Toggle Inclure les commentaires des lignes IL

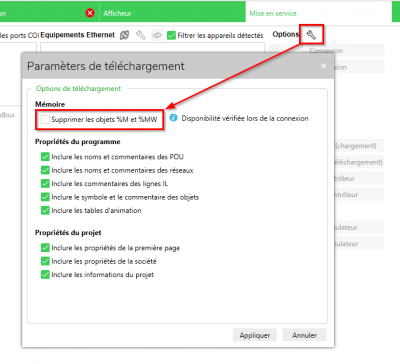click(x=45, y=183)
